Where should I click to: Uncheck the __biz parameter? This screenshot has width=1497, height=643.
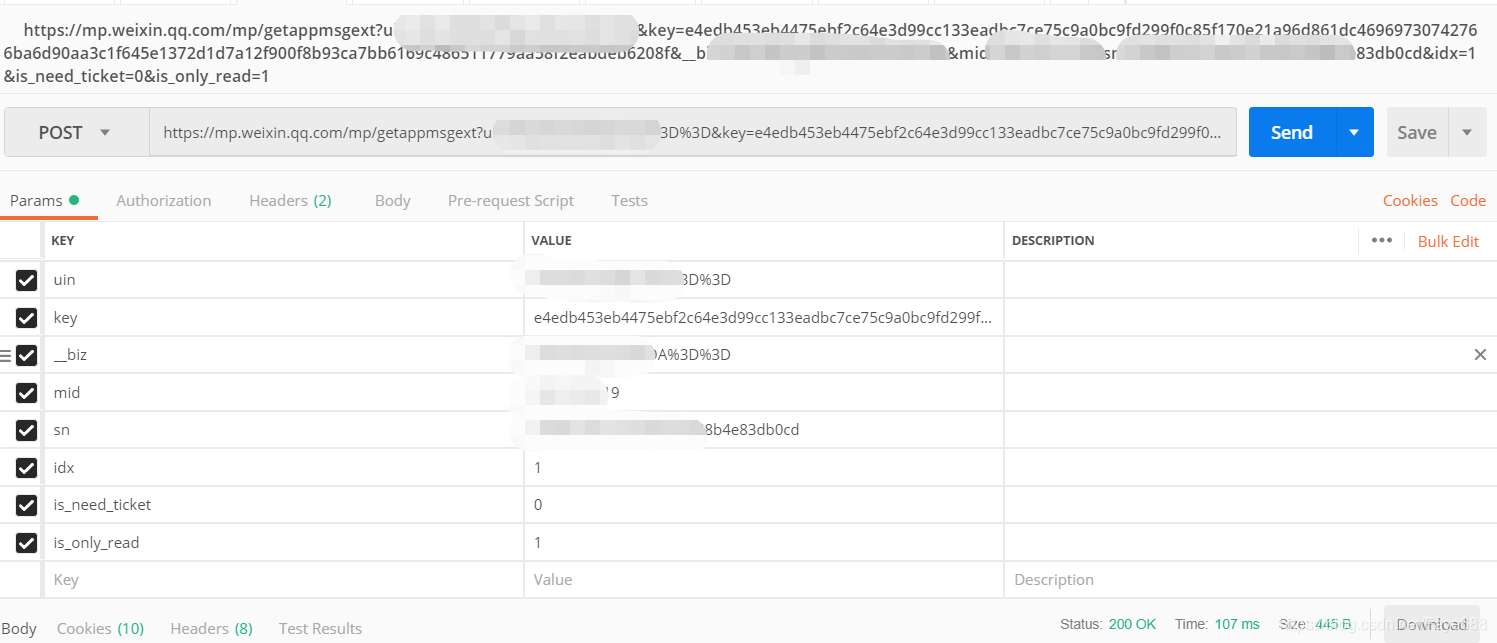26,355
